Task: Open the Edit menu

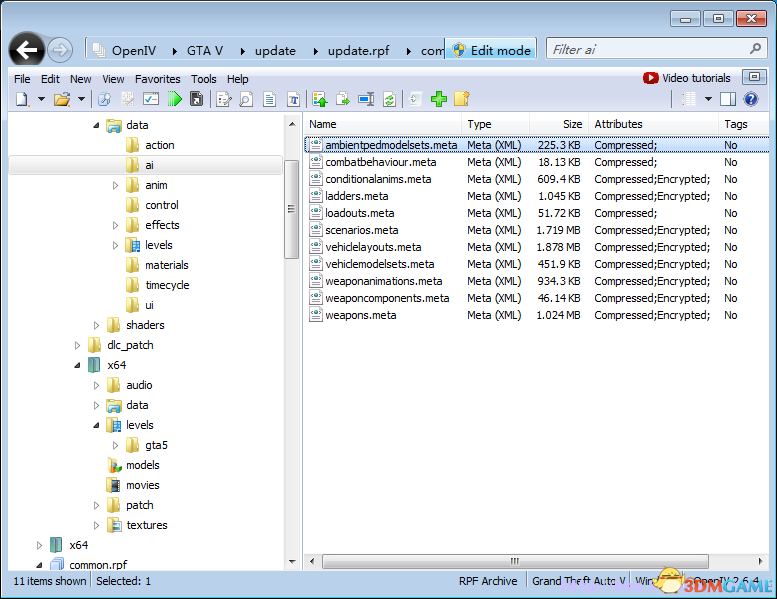Action: 50,79
